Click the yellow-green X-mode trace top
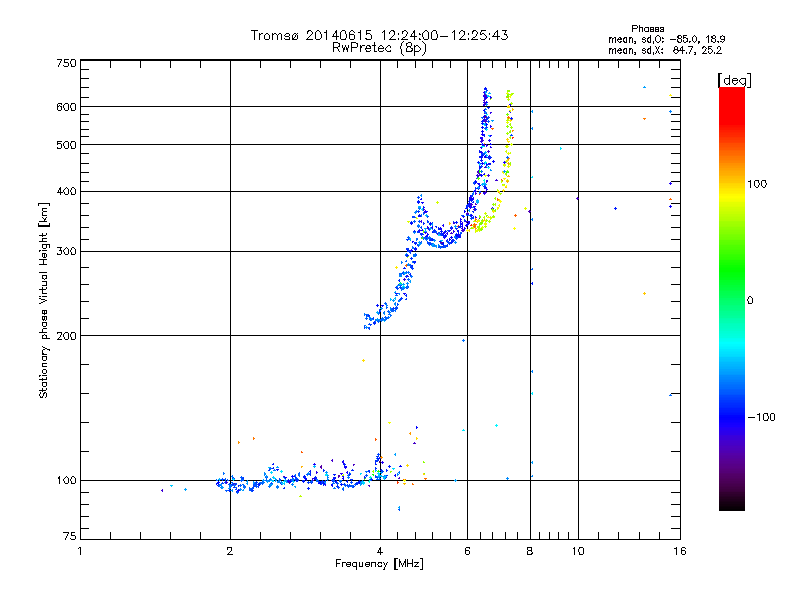The width and height of the screenshot is (800, 600). pyautogui.click(x=509, y=94)
